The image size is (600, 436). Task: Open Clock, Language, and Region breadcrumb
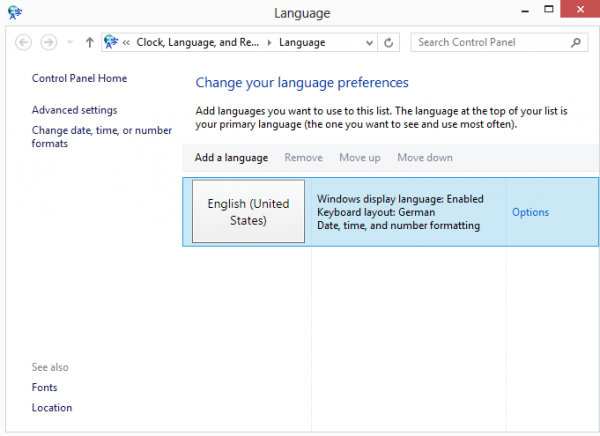tap(197, 42)
